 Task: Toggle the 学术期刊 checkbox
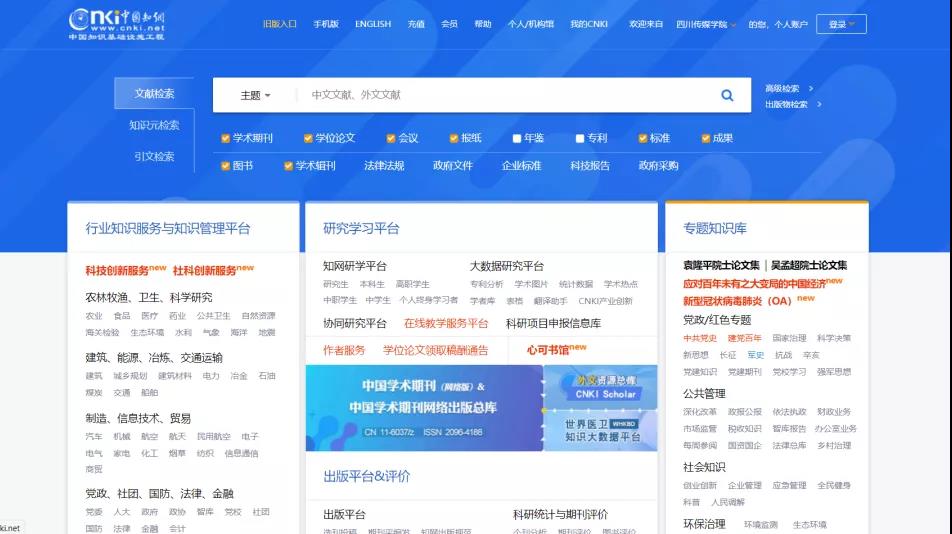(226, 138)
